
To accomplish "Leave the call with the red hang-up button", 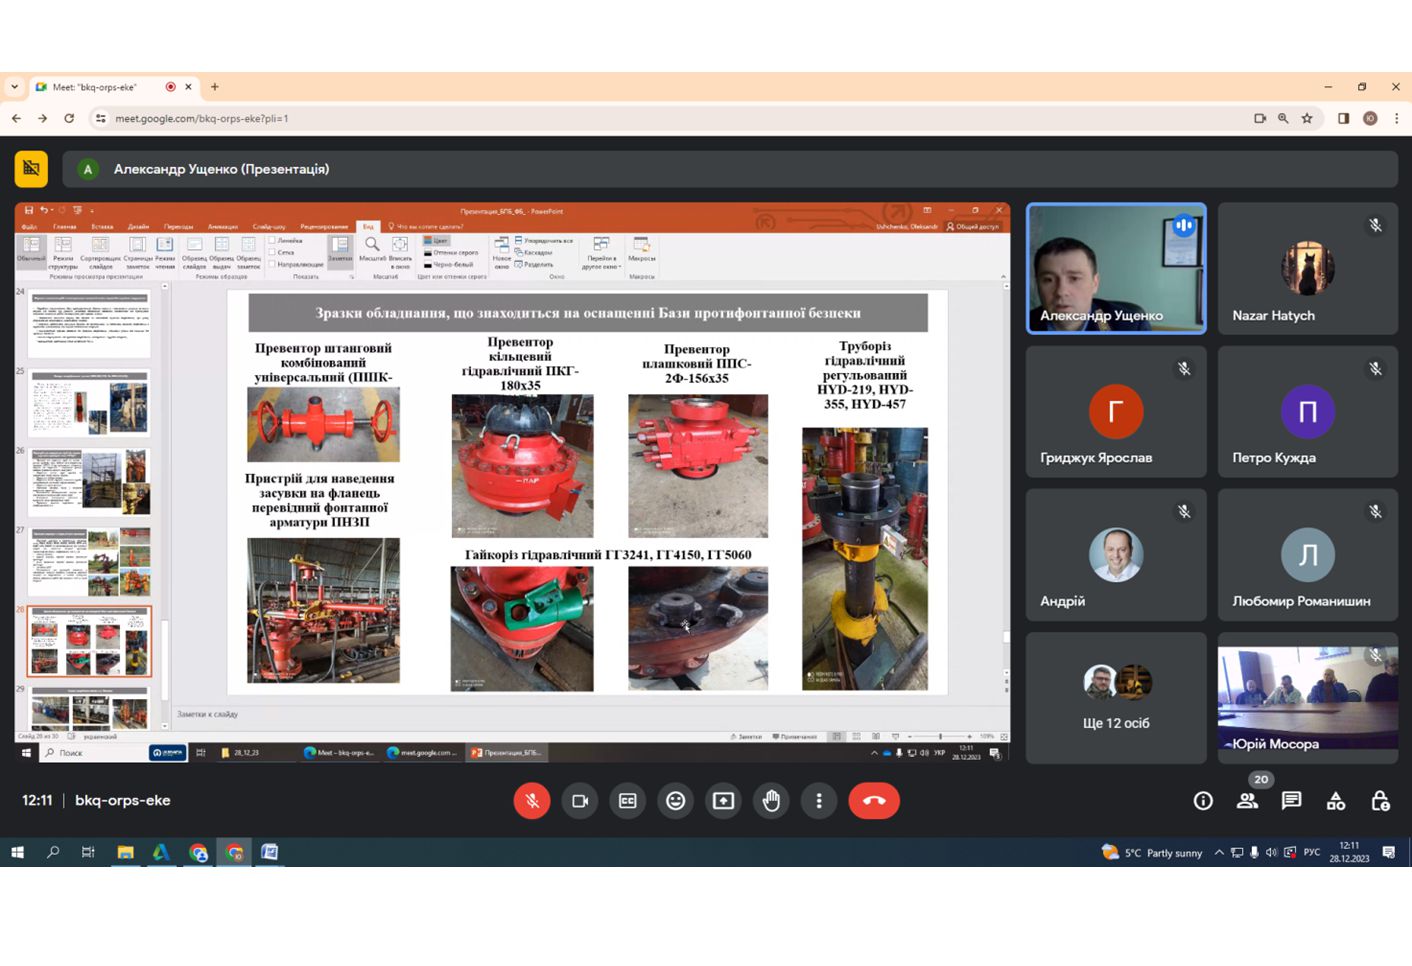I will (874, 801).
